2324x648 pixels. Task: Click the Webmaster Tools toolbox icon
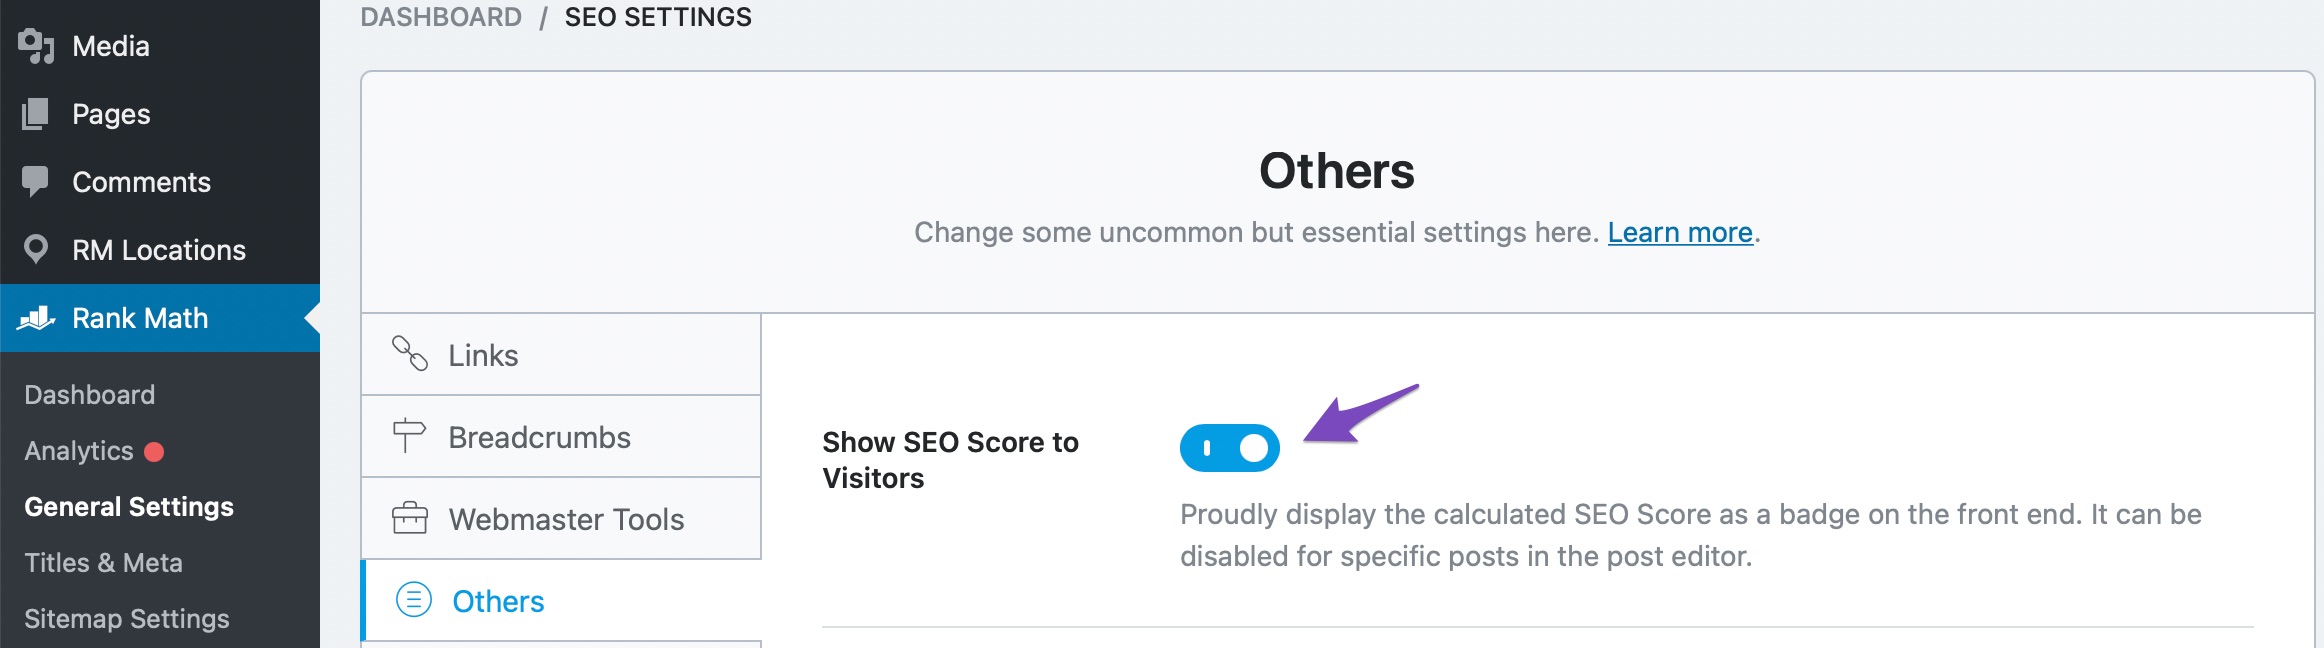[410, 518]
